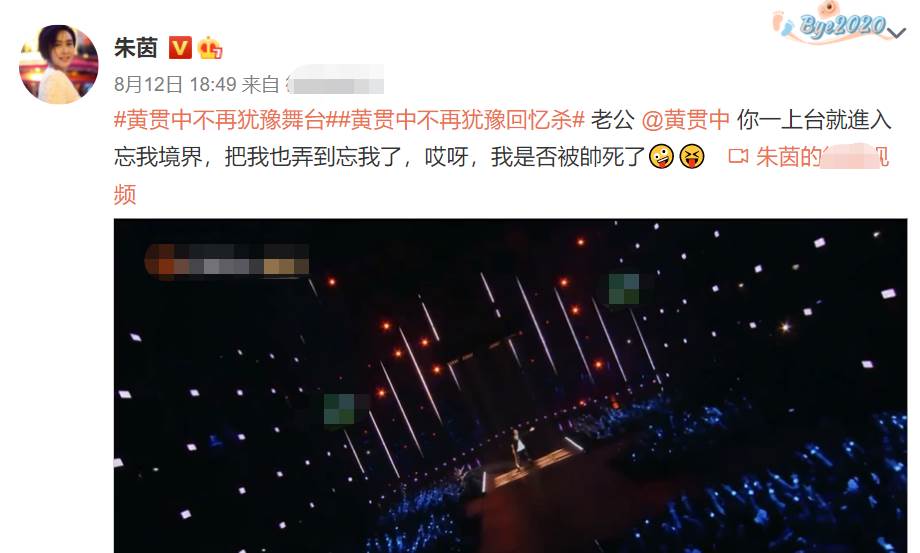Click the post body text 忘我境界
Image resolution: width=920 pixels, height=553 pixels.
[x=158, y=157]
